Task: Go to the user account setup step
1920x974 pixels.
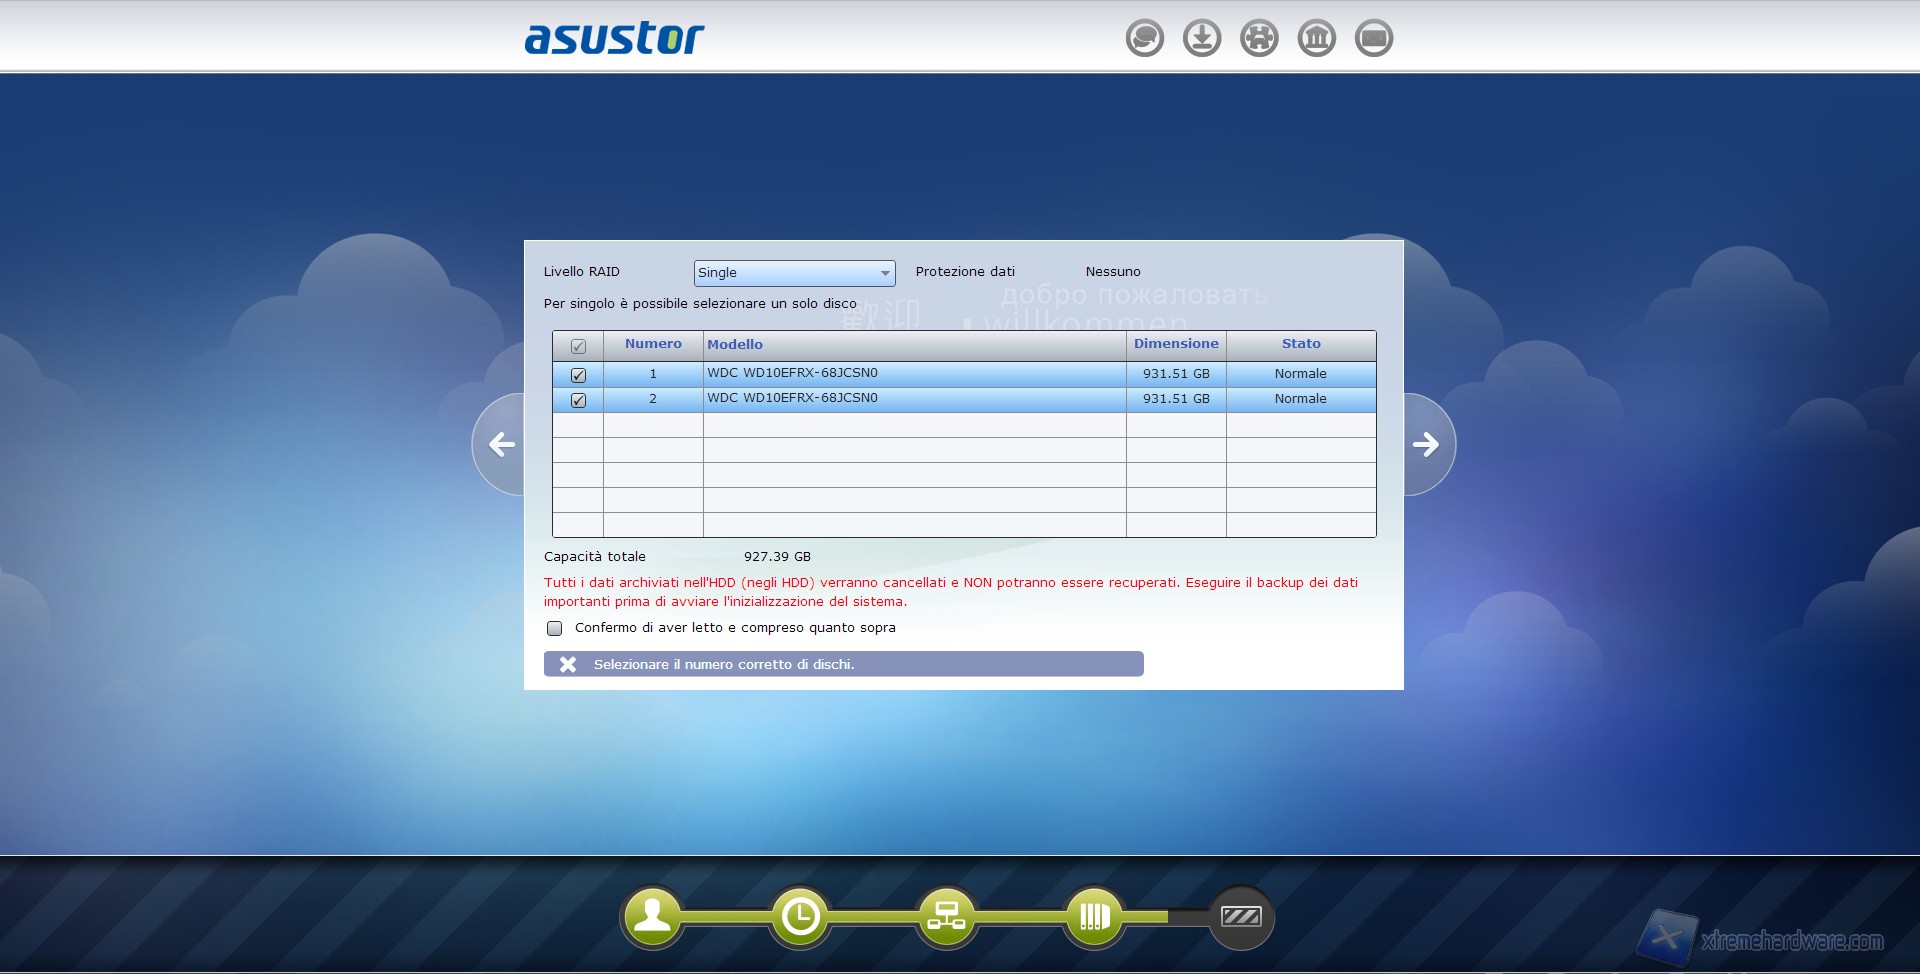Action: [652, 916]
